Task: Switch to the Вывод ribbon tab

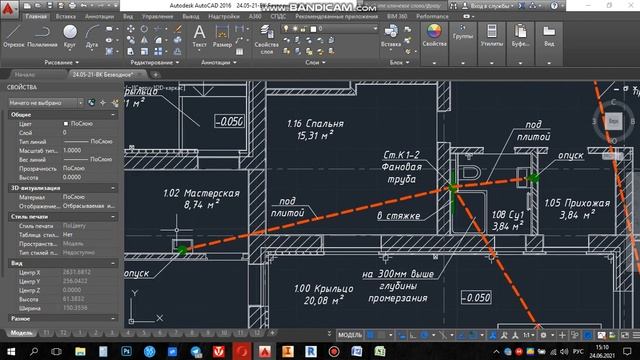Action: coord(191,16)
